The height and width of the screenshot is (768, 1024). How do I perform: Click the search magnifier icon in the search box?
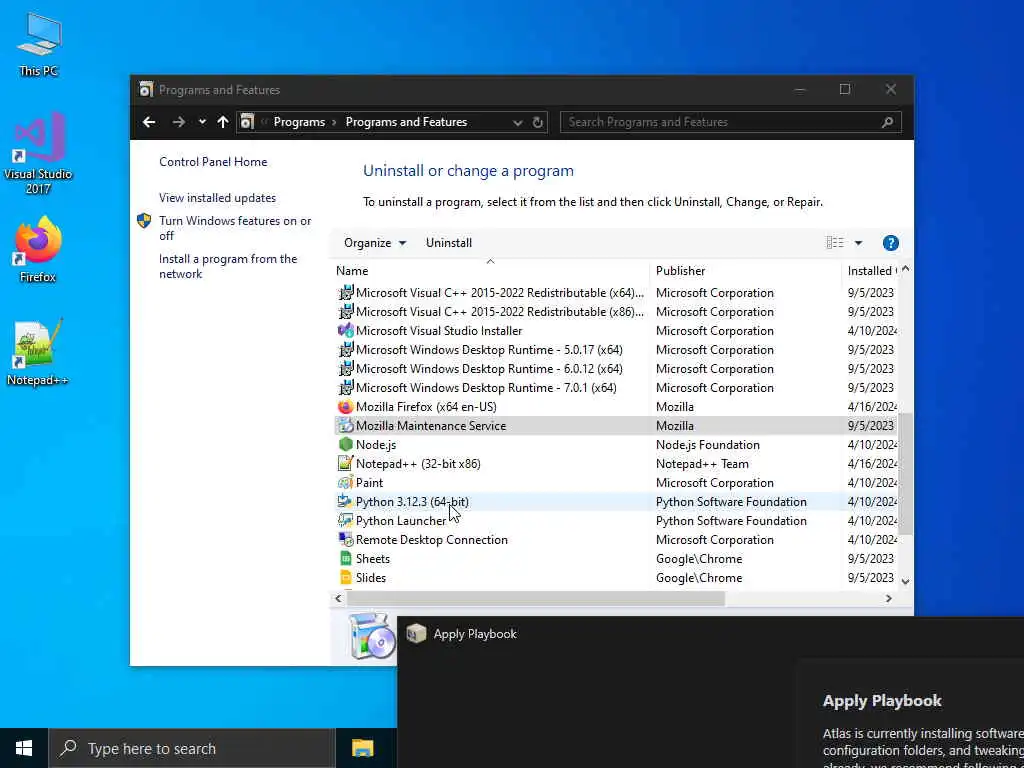[x=887, y=122]
